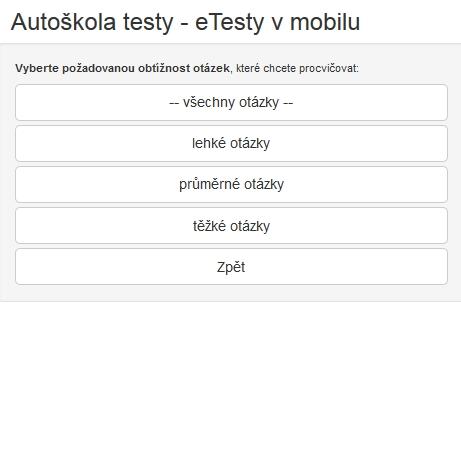Click the bold "Vyberte požadovanou obtížnost otázek" text
This screenshot has height=475, width=461.
[x=122, y=68]
